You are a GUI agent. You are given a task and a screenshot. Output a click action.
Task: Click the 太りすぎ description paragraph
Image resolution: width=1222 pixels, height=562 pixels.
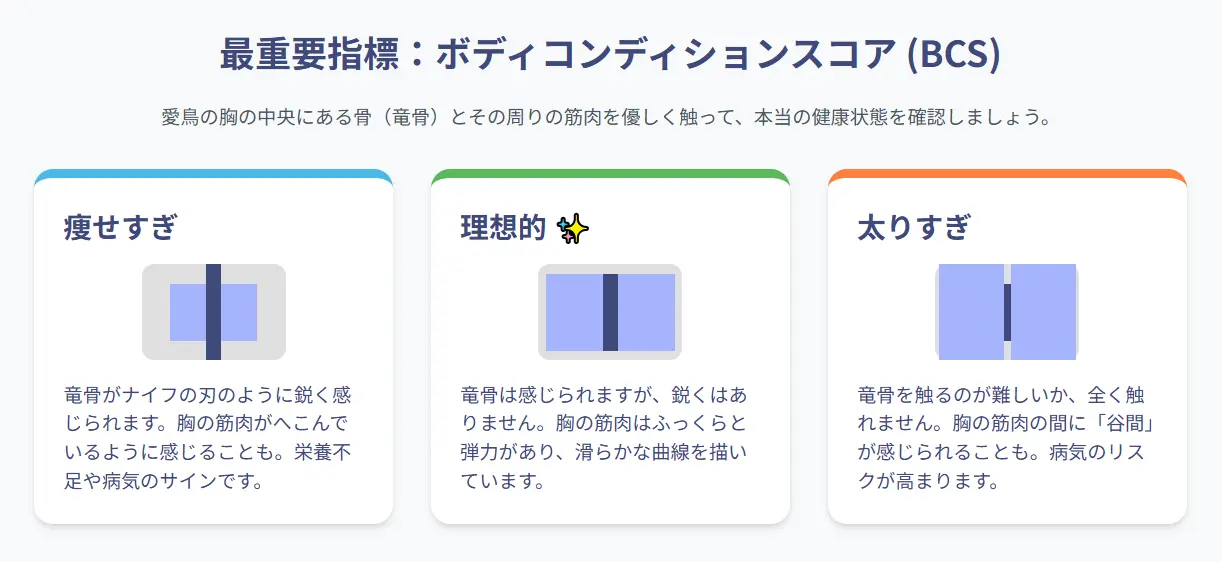click(1002, 438)
